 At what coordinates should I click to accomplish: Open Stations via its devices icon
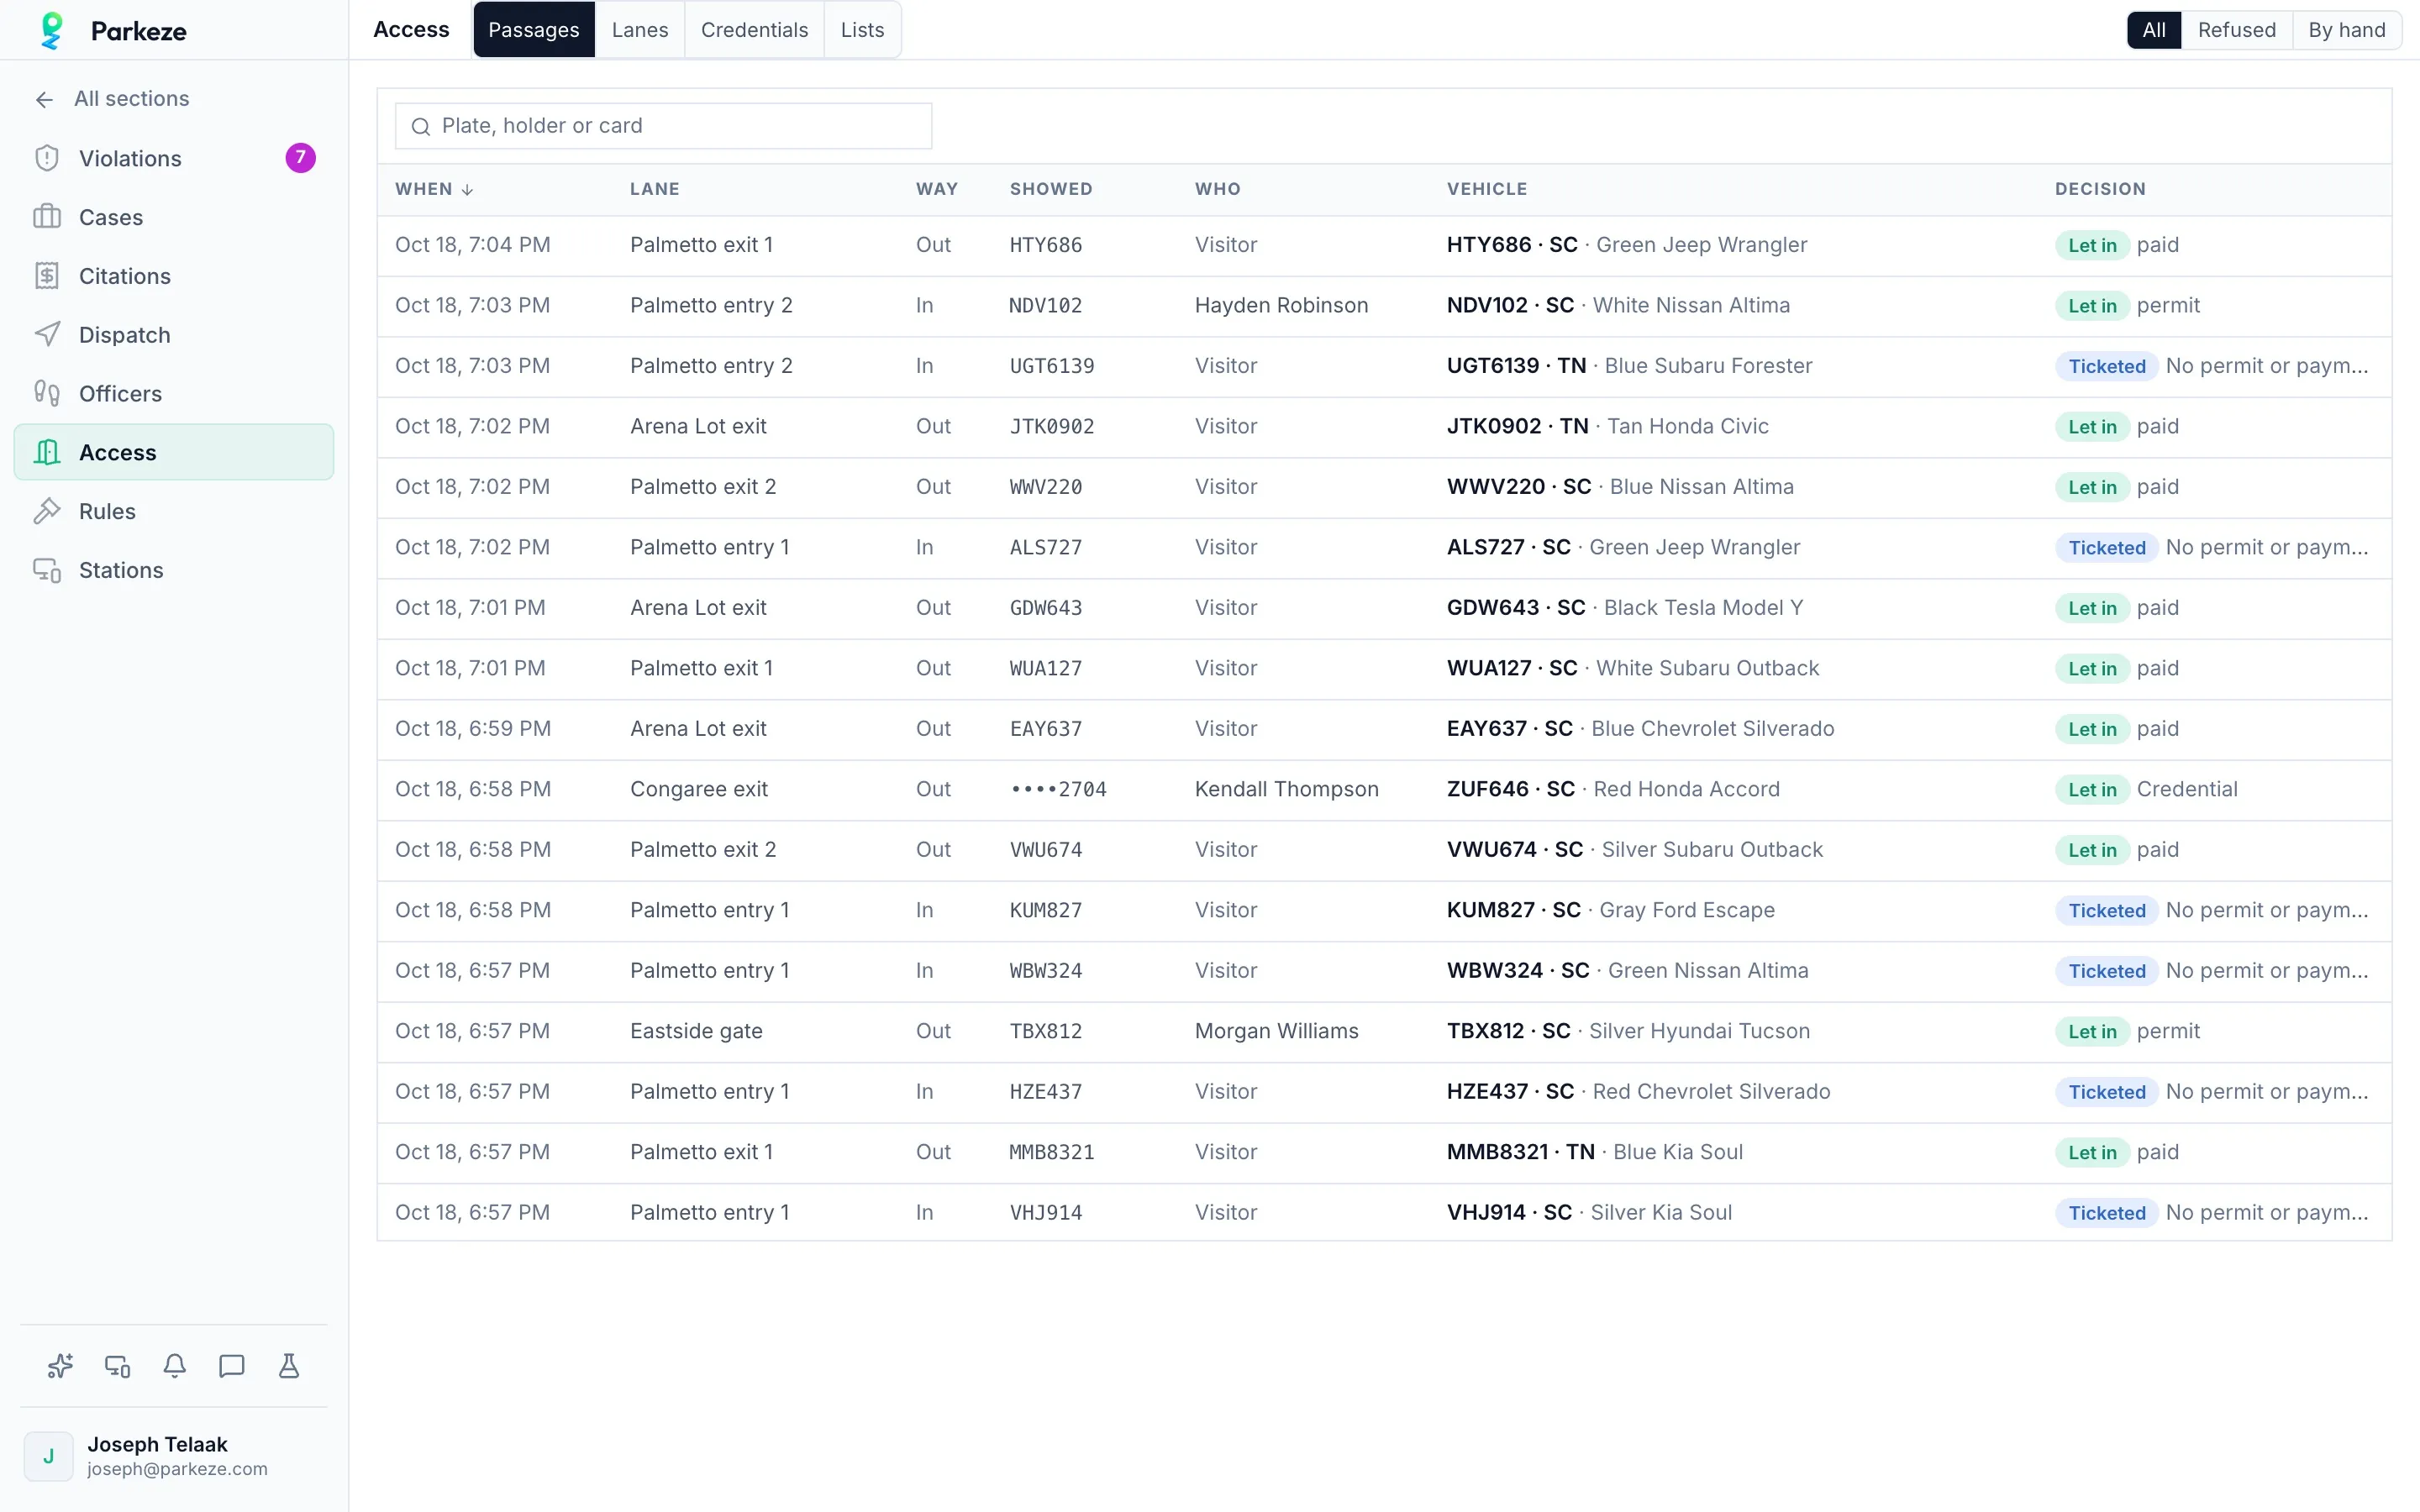point(47,570)
